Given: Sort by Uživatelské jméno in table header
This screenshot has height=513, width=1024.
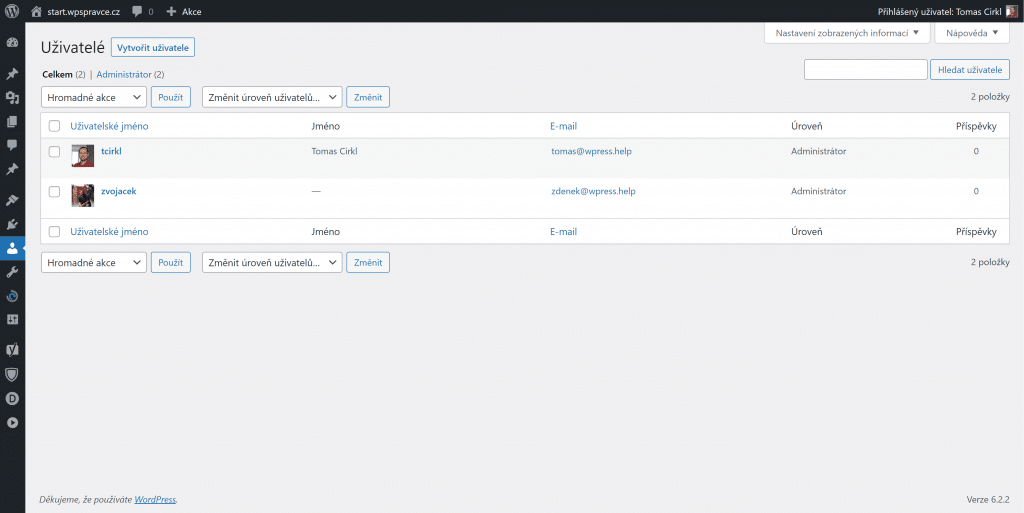Looking at the screenshot, I should [109, 126].
